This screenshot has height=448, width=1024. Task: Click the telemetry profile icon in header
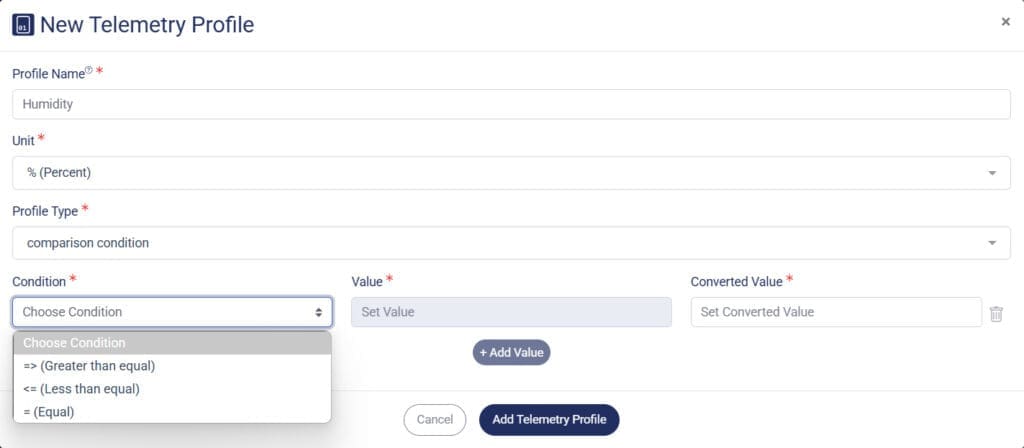pos(23,24)
